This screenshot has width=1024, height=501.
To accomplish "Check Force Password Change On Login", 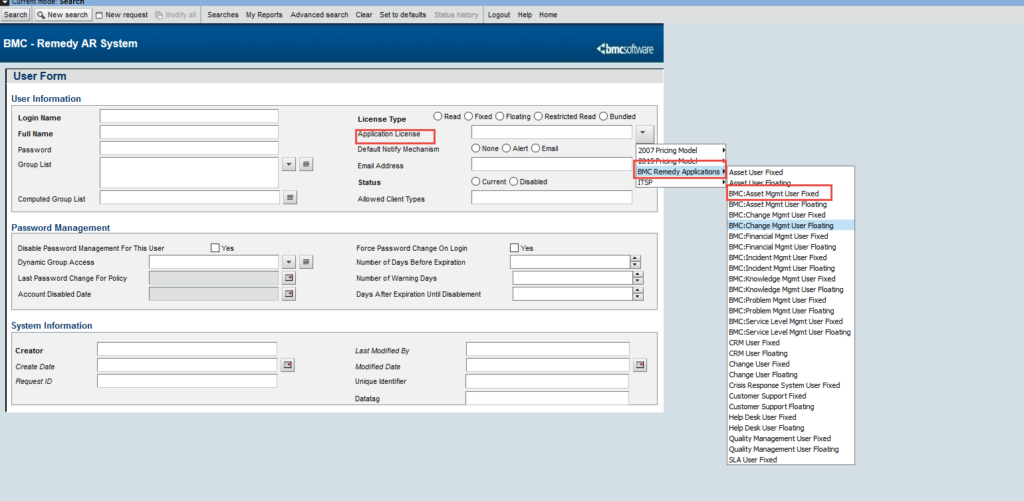I will [x=515, y=248].
